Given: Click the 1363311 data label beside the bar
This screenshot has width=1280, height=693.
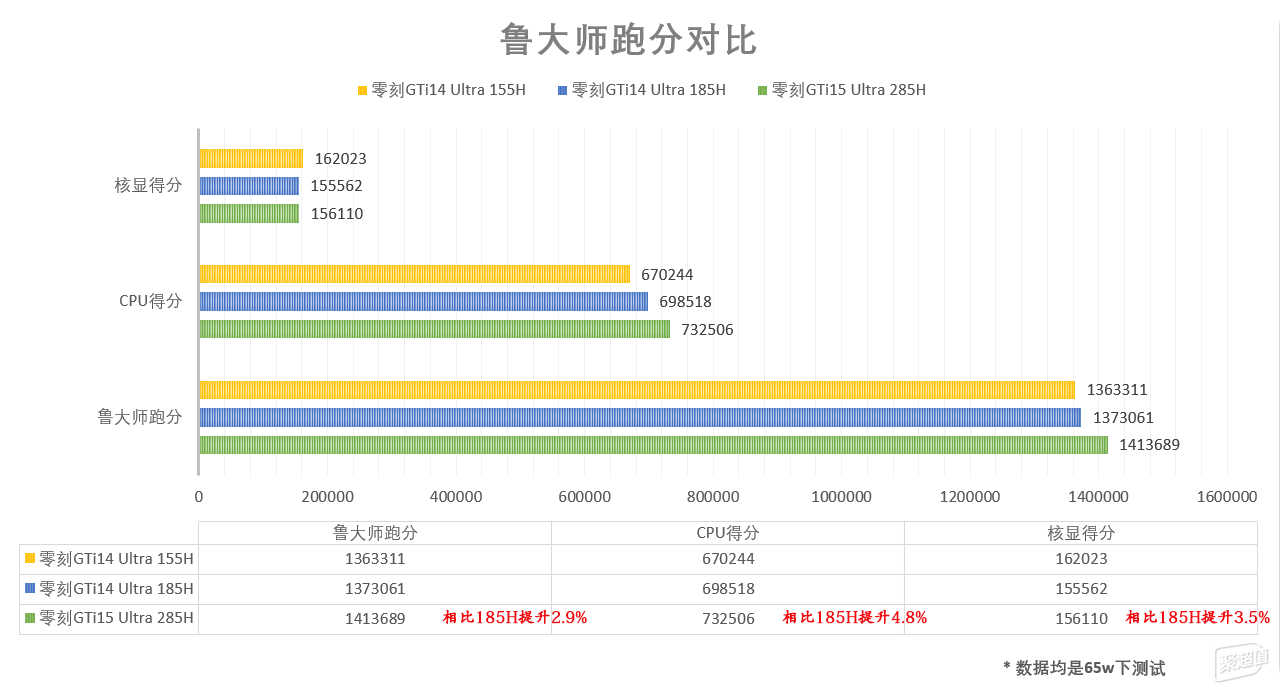Looking at the screenshot, I should (x=1117, y=390).
